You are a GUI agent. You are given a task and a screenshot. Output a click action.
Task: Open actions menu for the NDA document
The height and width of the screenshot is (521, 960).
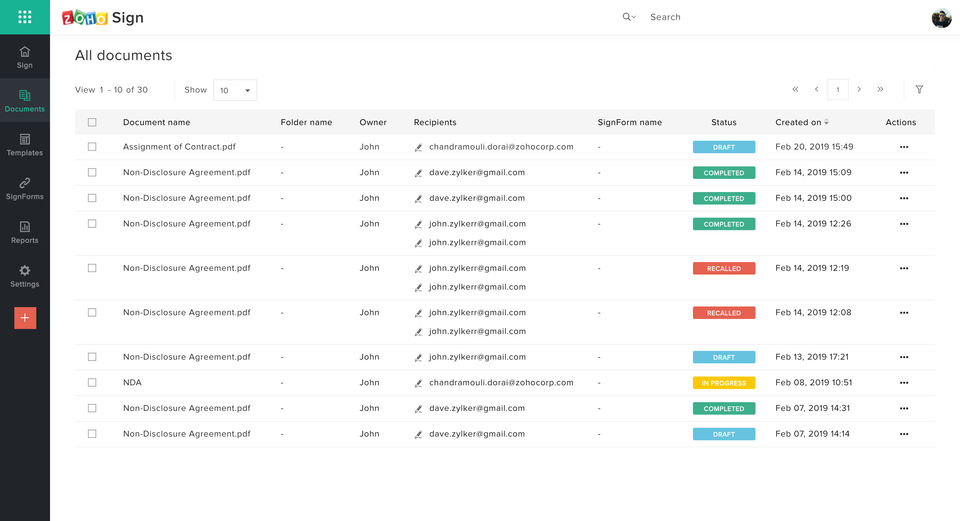click(x=904, y=383)
